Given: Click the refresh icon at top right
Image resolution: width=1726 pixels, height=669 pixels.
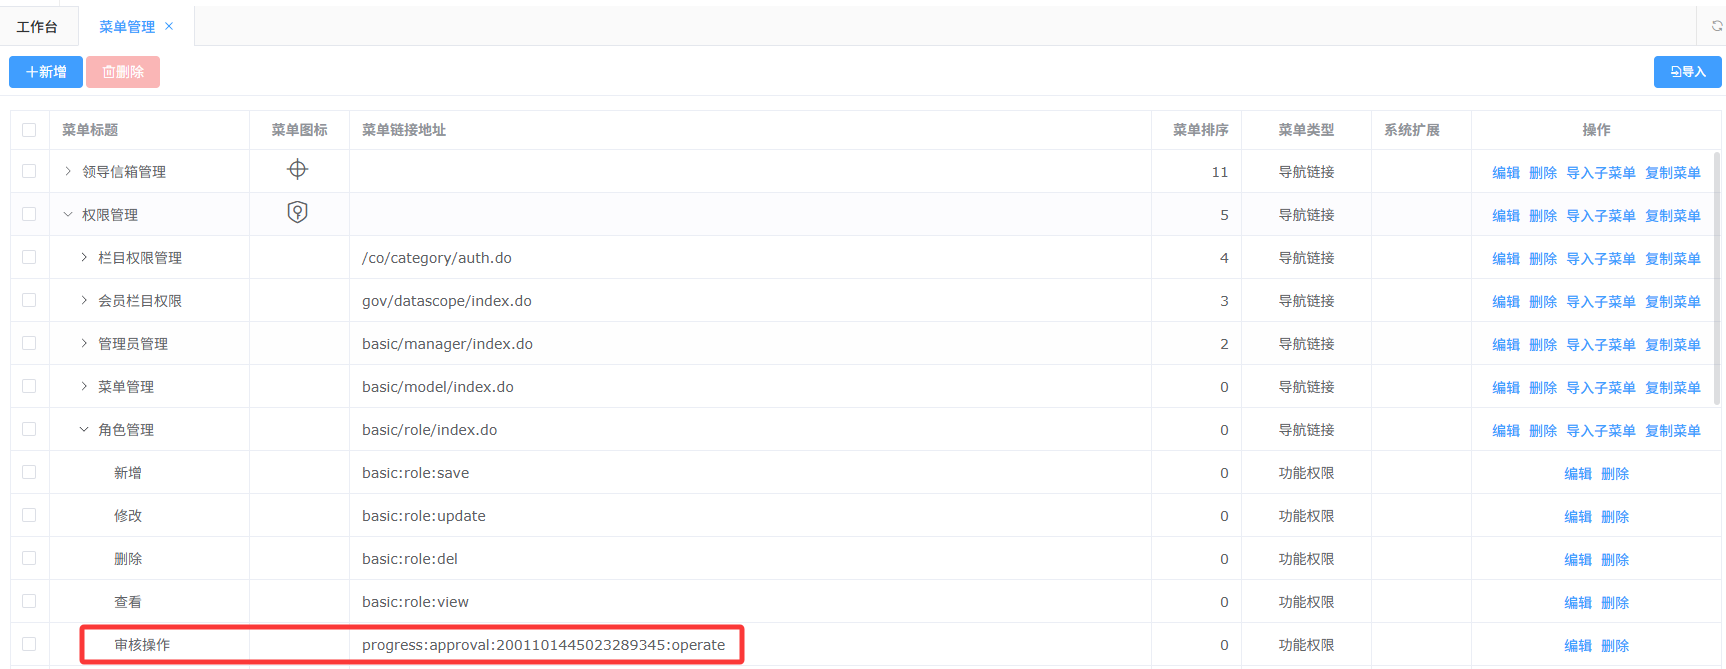Looking at the screenshot, I should point(1716,26).
